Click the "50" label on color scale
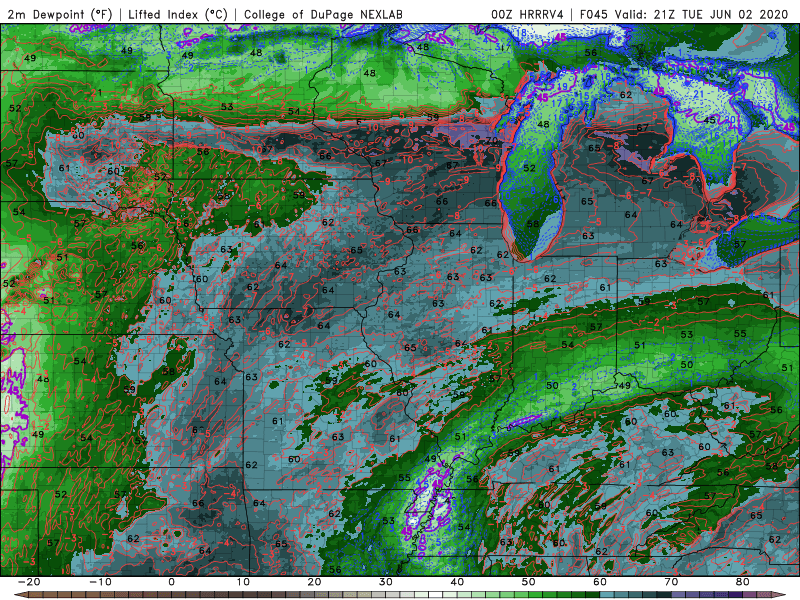Screen dimensions: 800x600 529,582
